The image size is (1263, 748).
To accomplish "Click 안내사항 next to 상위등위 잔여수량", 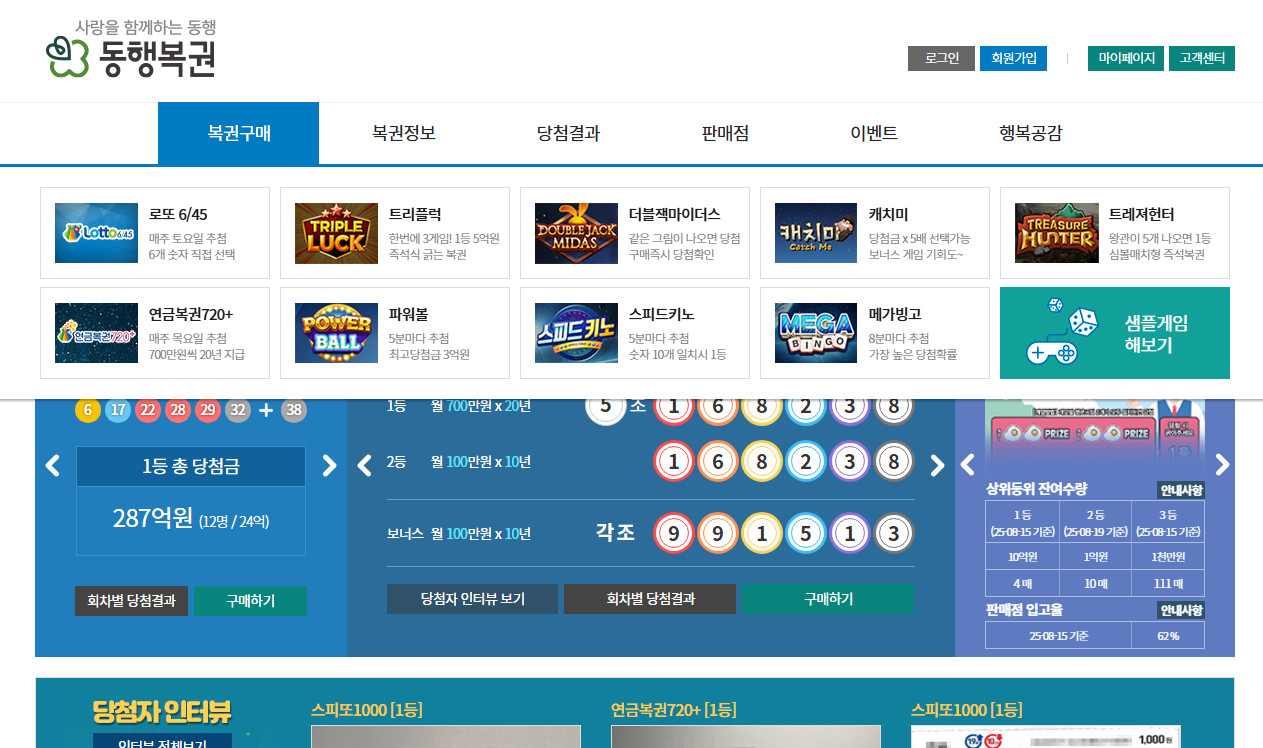I will (1181, 490).
